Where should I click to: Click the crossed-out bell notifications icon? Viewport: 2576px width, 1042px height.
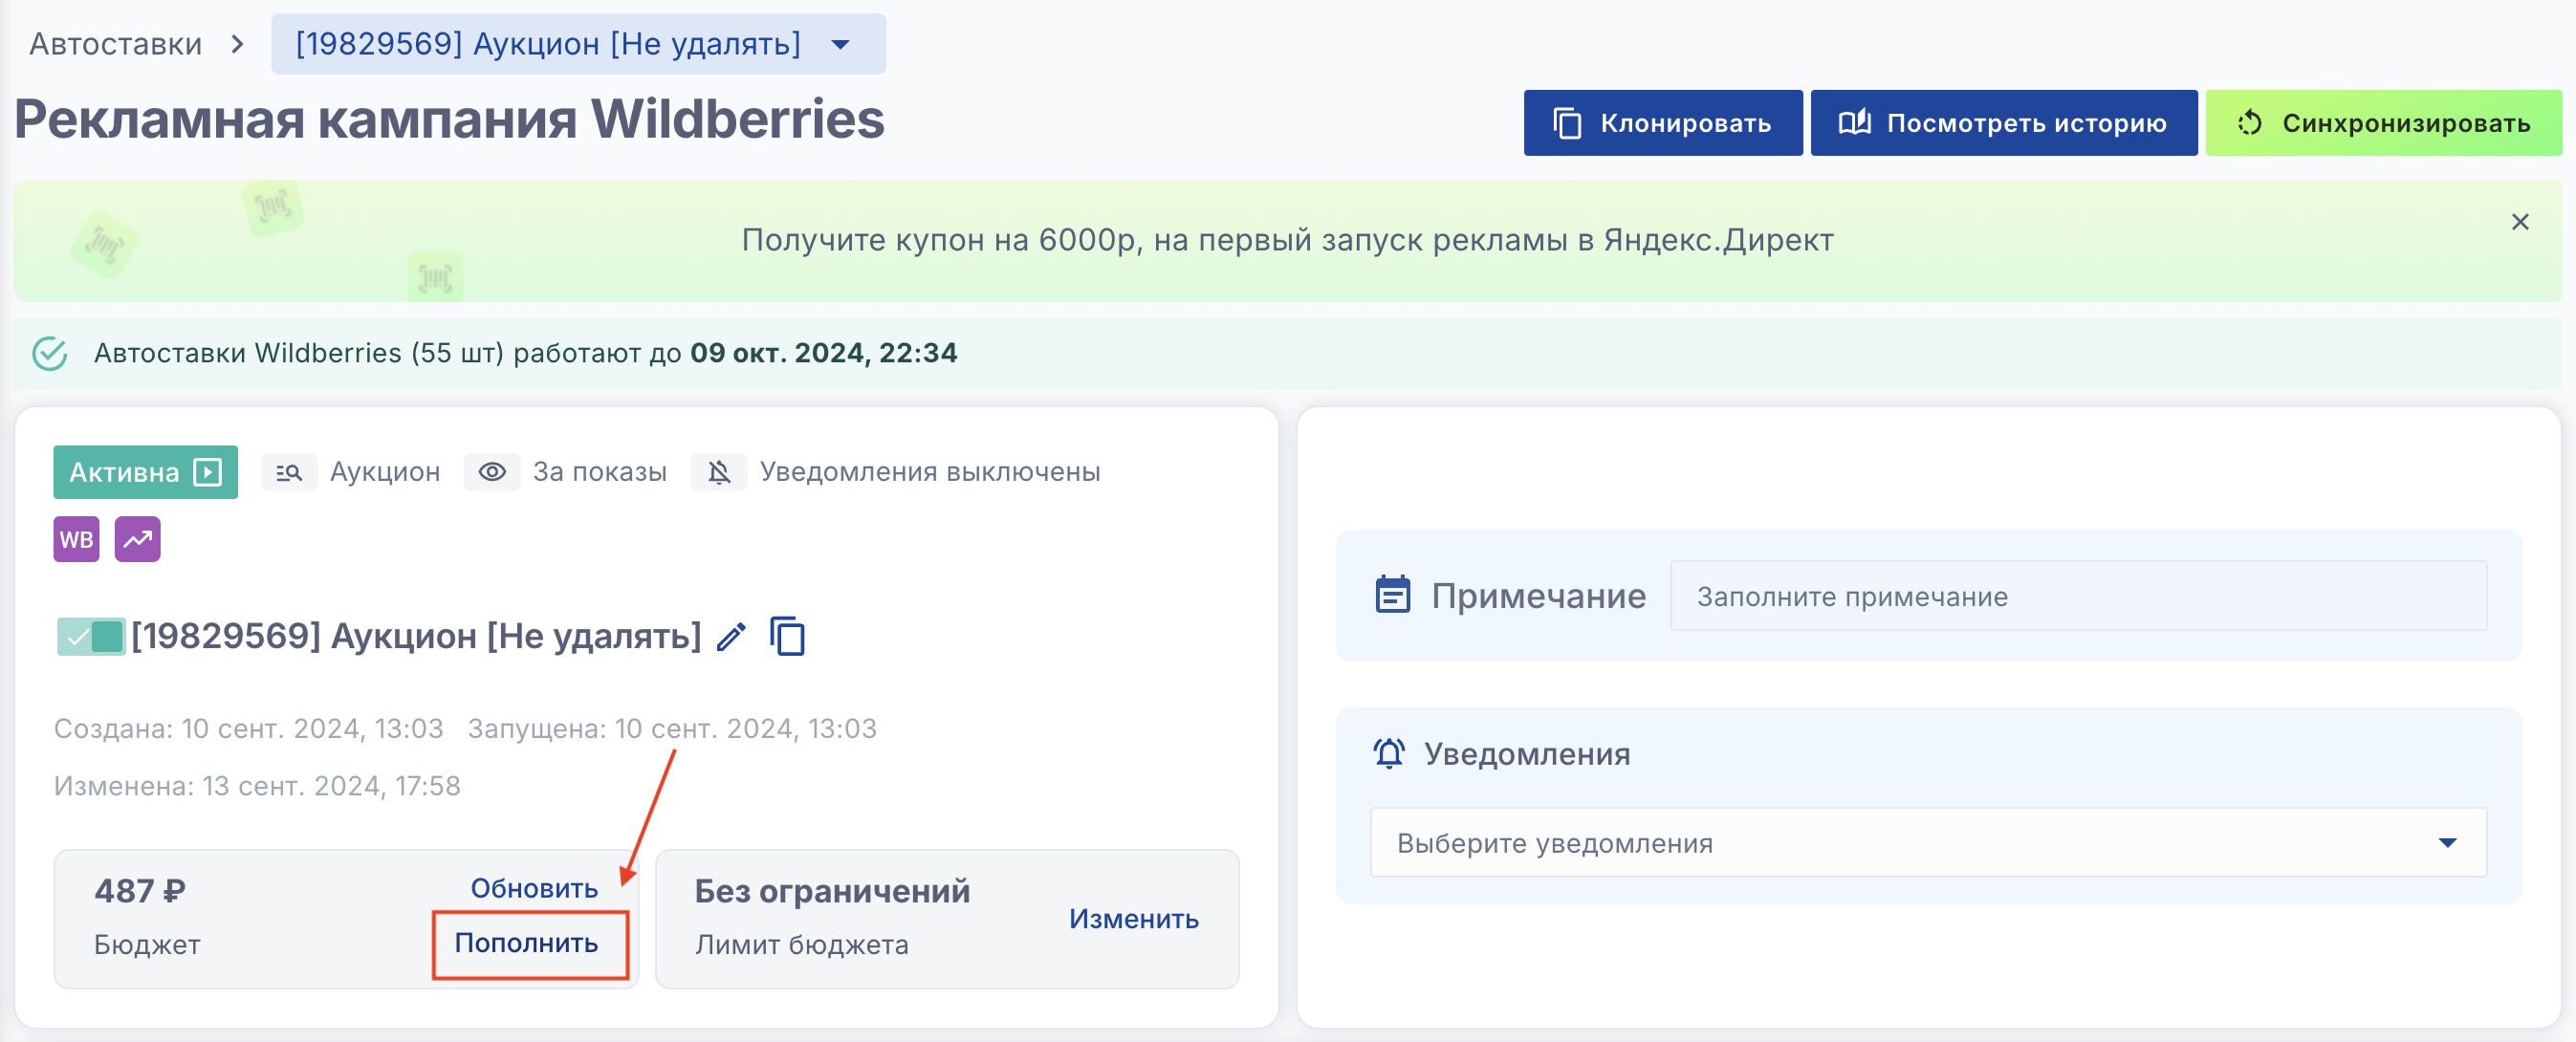point(718,472)
